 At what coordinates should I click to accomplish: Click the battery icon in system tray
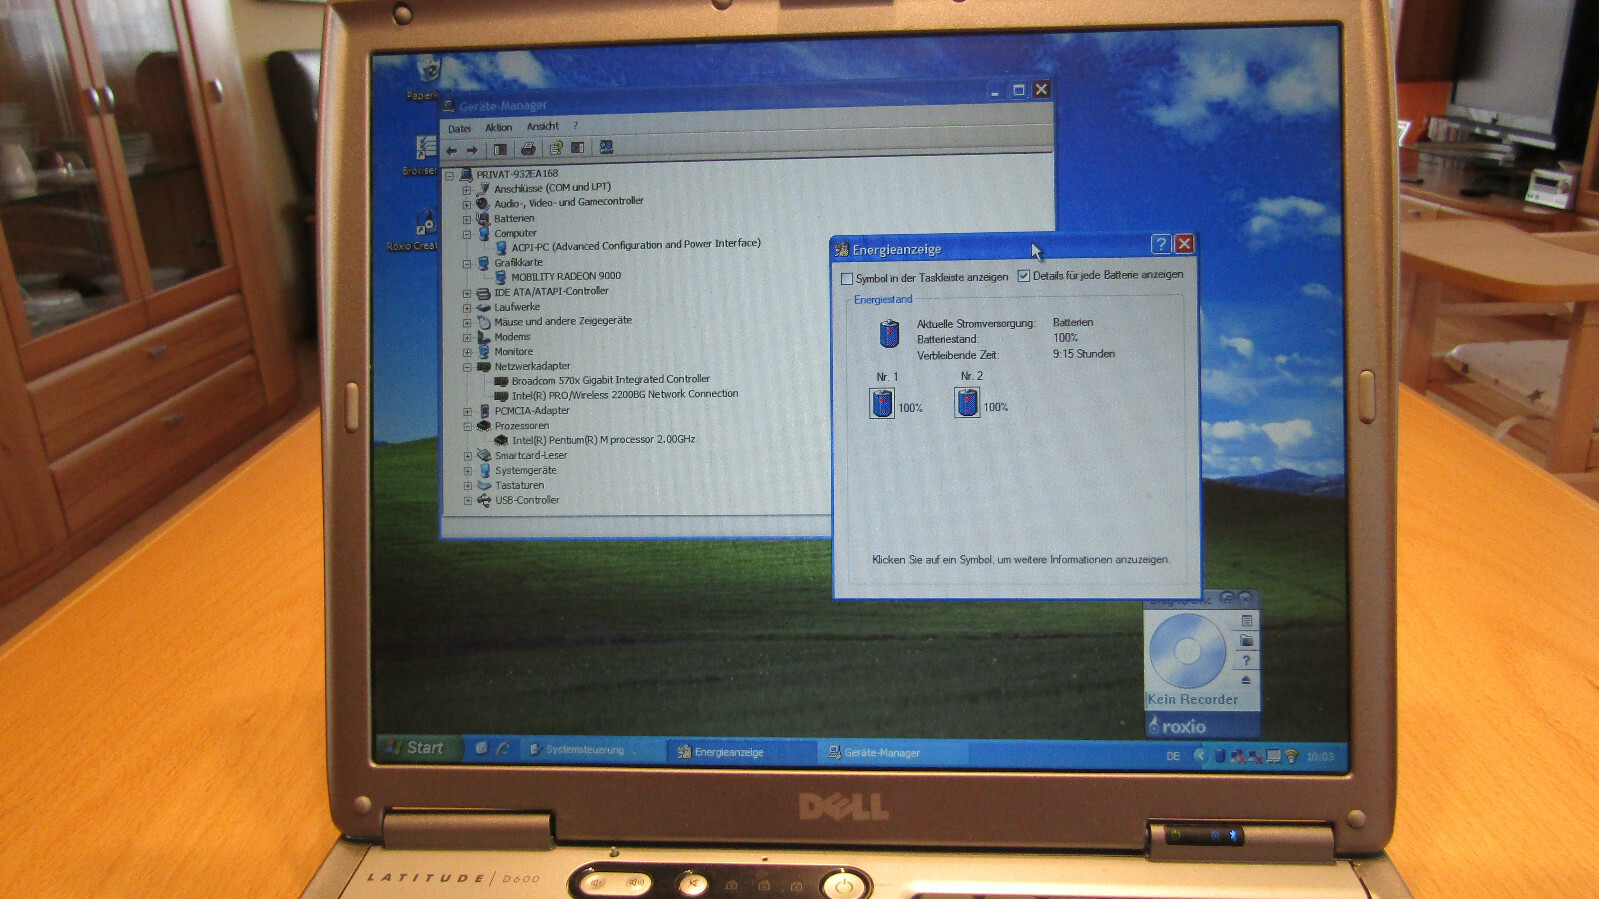[1220, 756]
